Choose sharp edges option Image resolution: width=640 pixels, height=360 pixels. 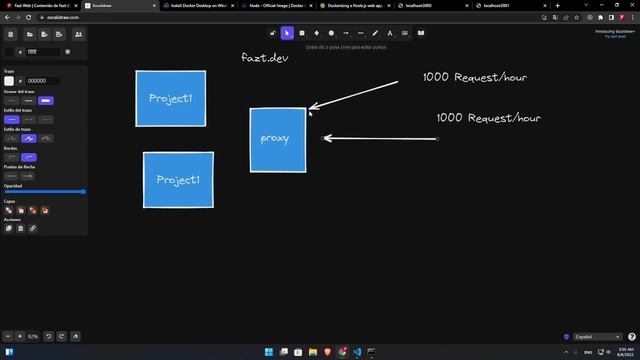click(x=12, y=158)
